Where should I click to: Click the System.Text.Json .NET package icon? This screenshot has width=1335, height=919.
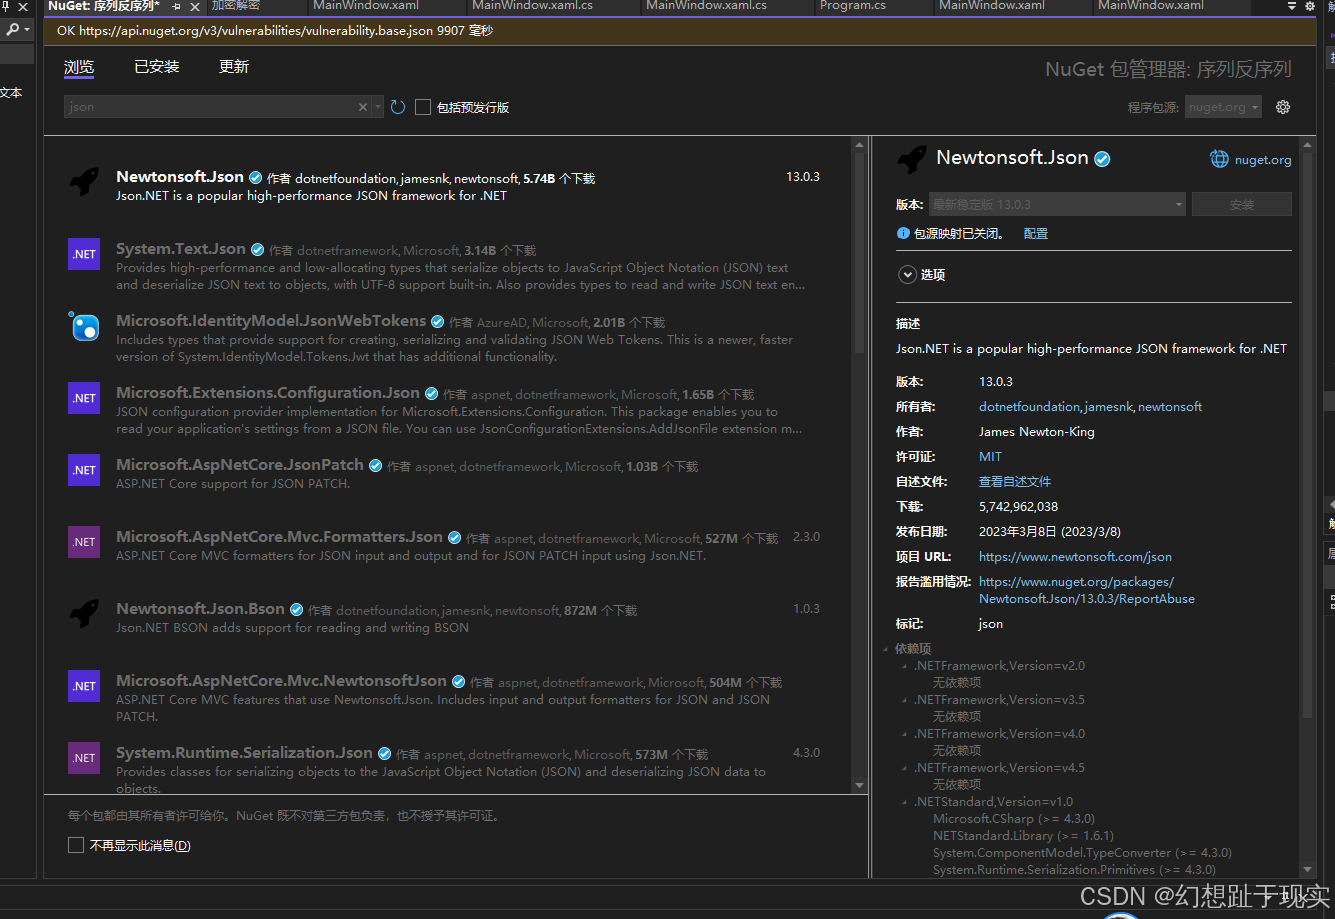[x=84, y=254]
